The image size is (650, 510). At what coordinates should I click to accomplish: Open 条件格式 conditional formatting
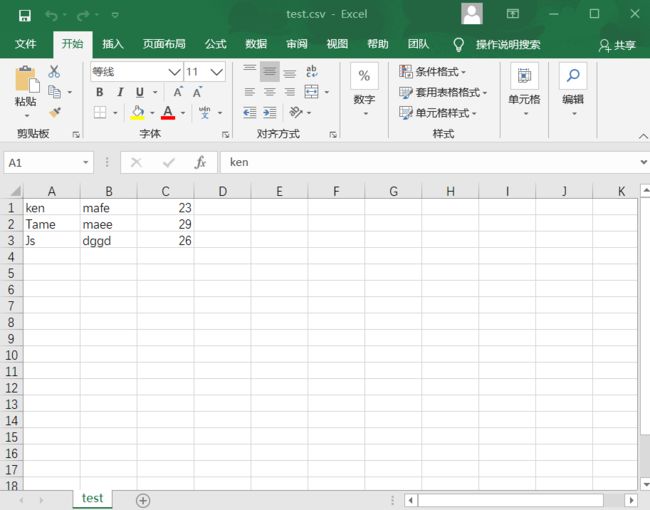point(432,71)
